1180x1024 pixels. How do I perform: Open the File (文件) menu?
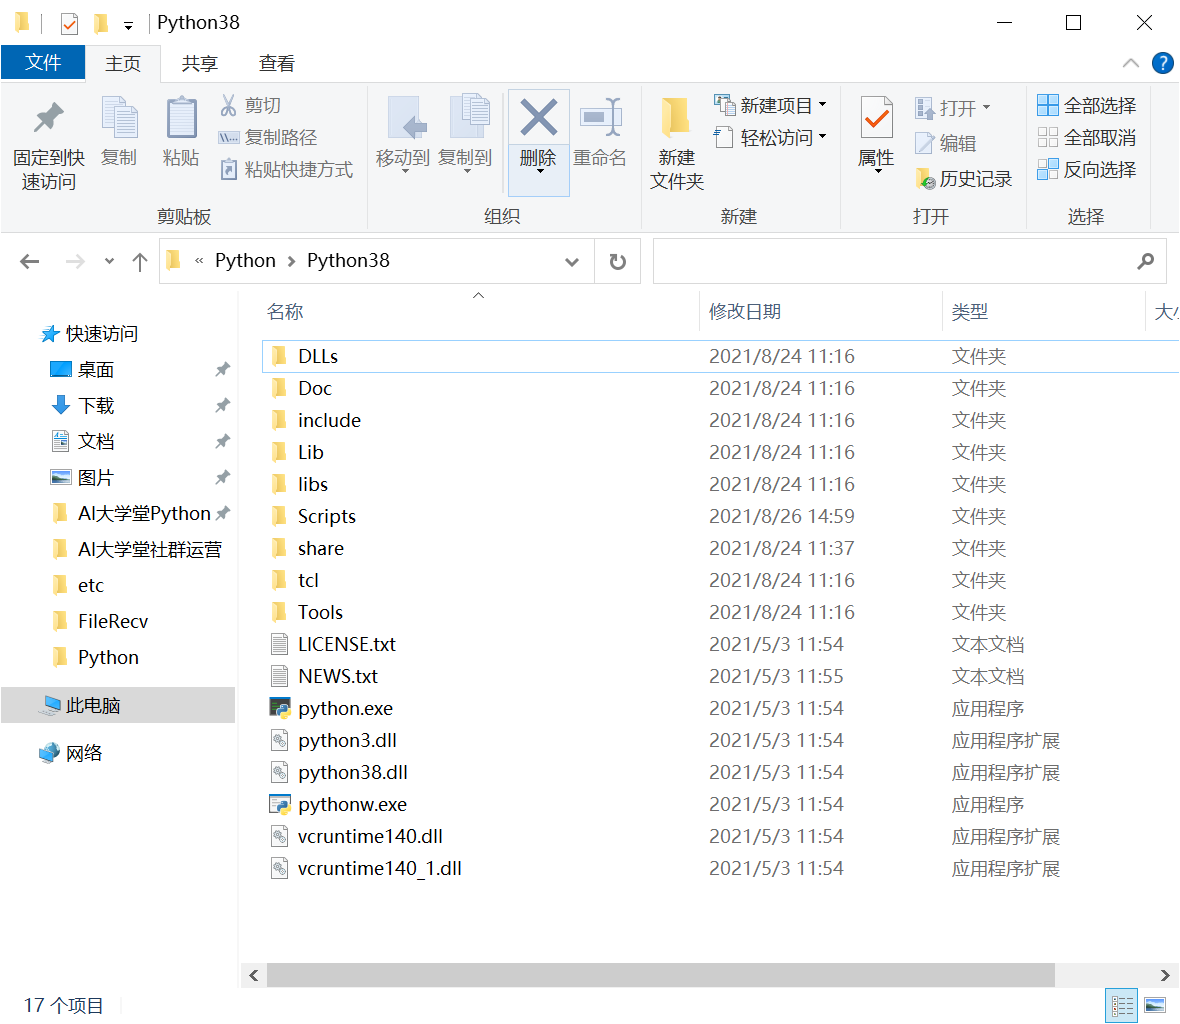coord(43,62)
